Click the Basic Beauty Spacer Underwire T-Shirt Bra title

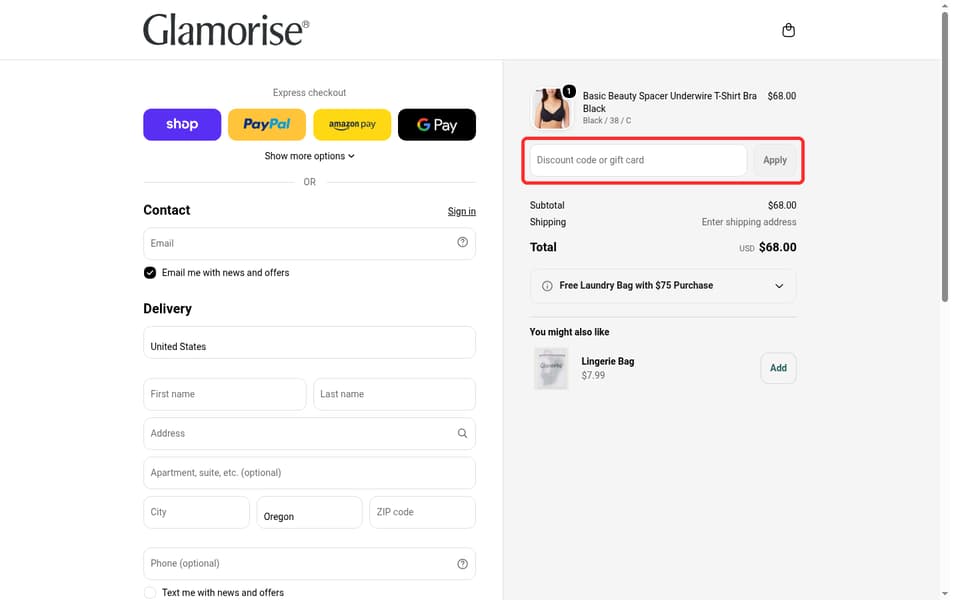pyautogui.click(x=669, y=102)
